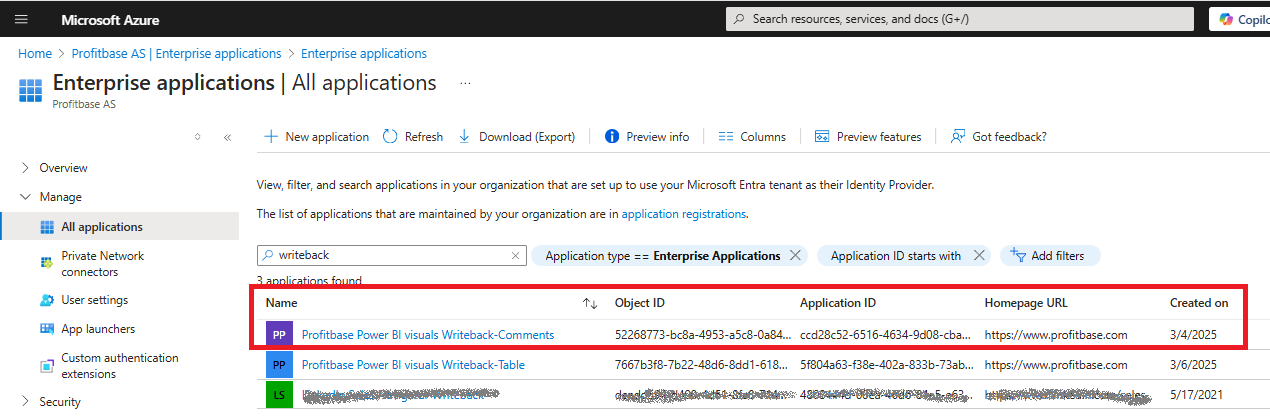Screen dimensions: 1270x416
Task: Open the Azure portal hamburger menu
Action: [x=21, y=20]
